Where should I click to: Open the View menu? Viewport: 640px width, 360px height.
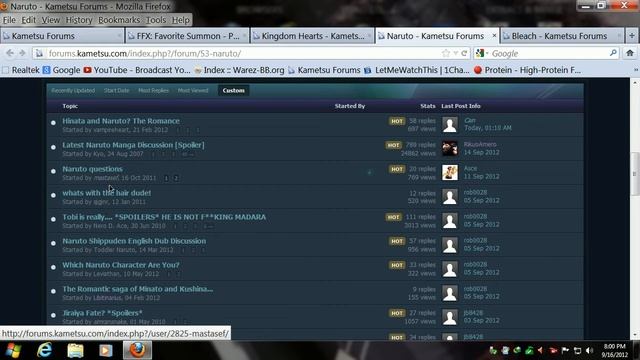pos(51,20)
